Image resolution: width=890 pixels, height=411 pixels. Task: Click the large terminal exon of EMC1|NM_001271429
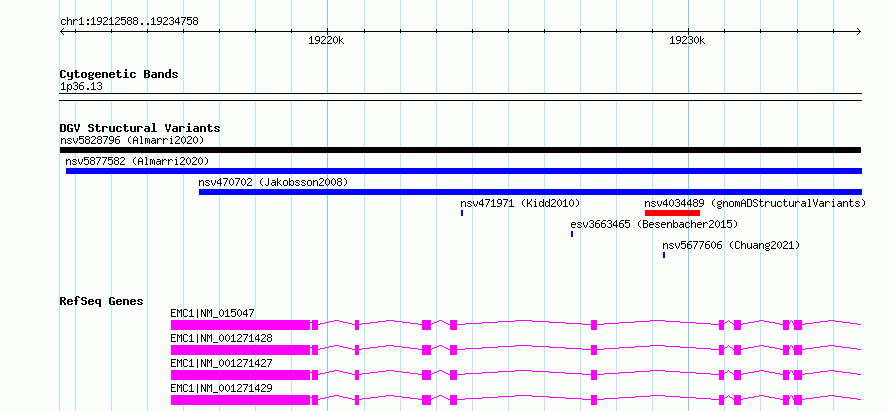(x=241, y=400)
